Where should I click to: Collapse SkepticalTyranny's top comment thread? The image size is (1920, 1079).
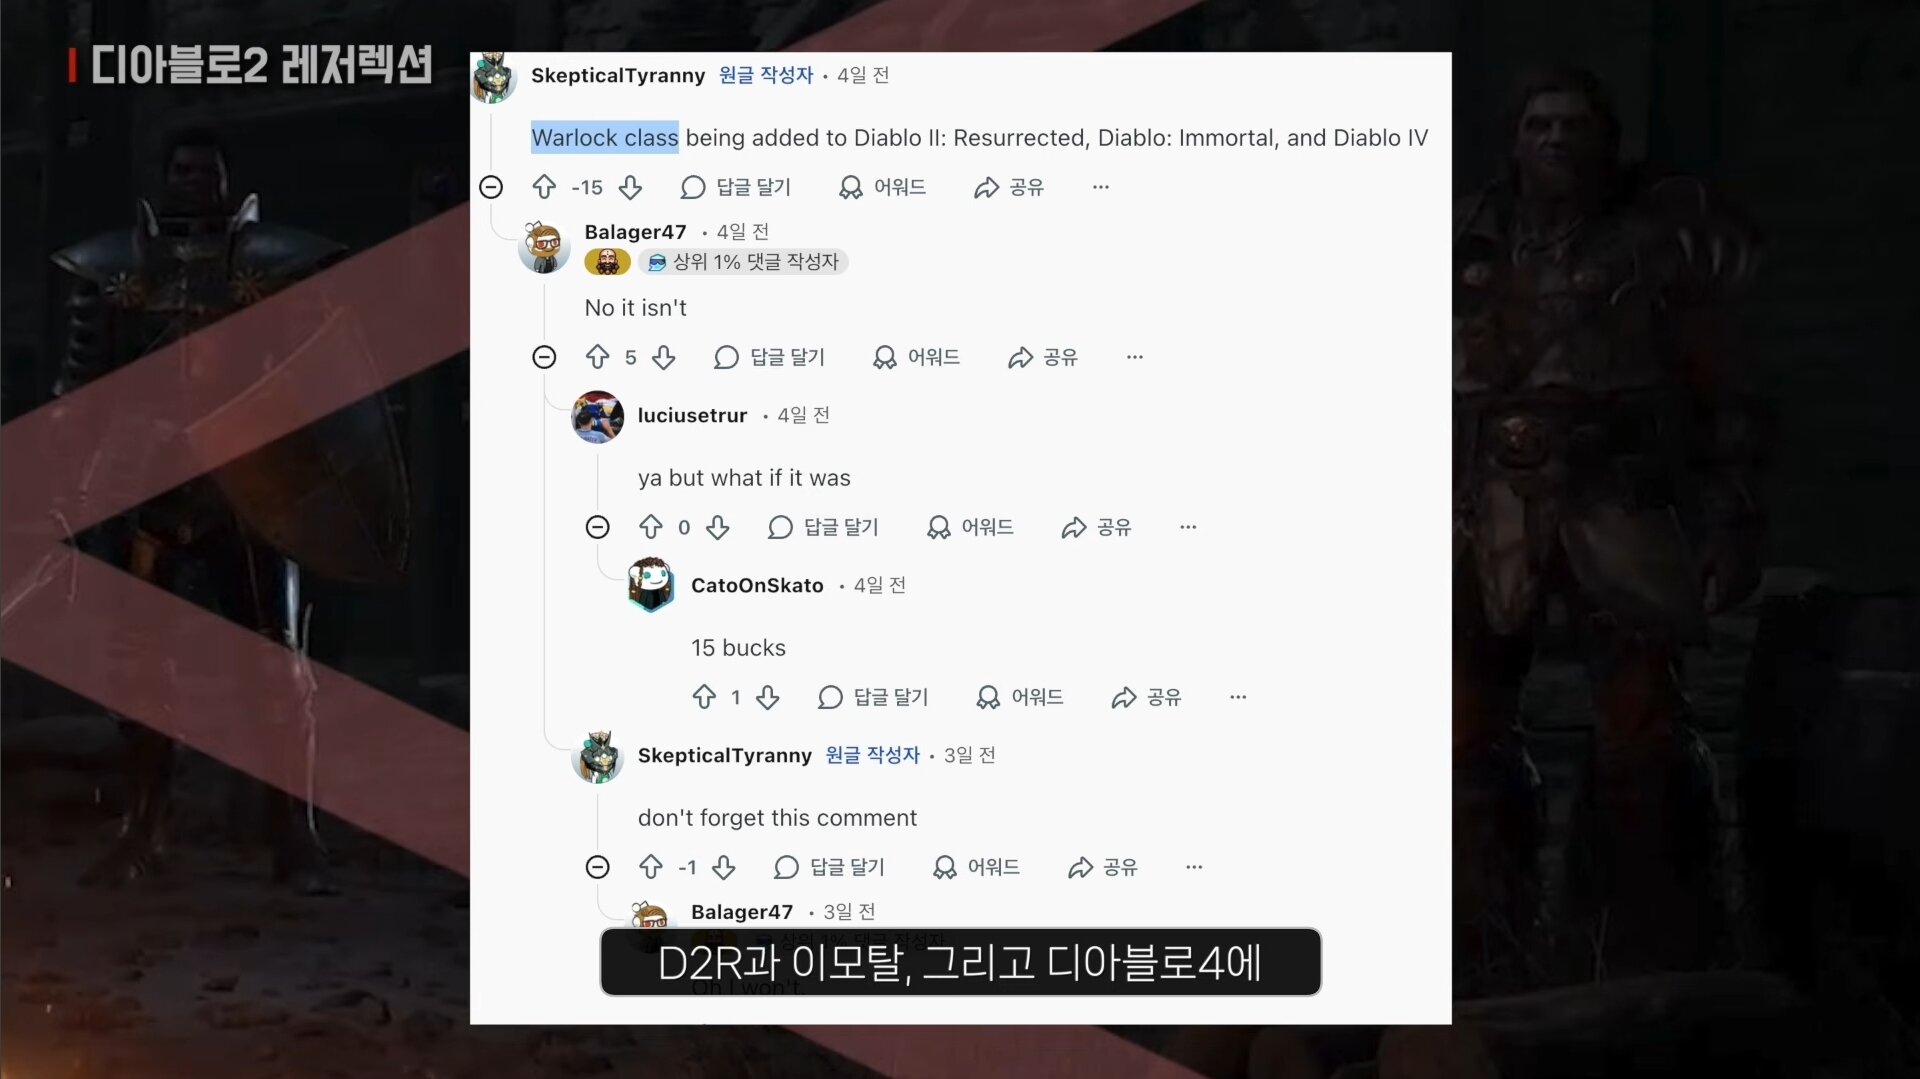click(x=491, y=187)
